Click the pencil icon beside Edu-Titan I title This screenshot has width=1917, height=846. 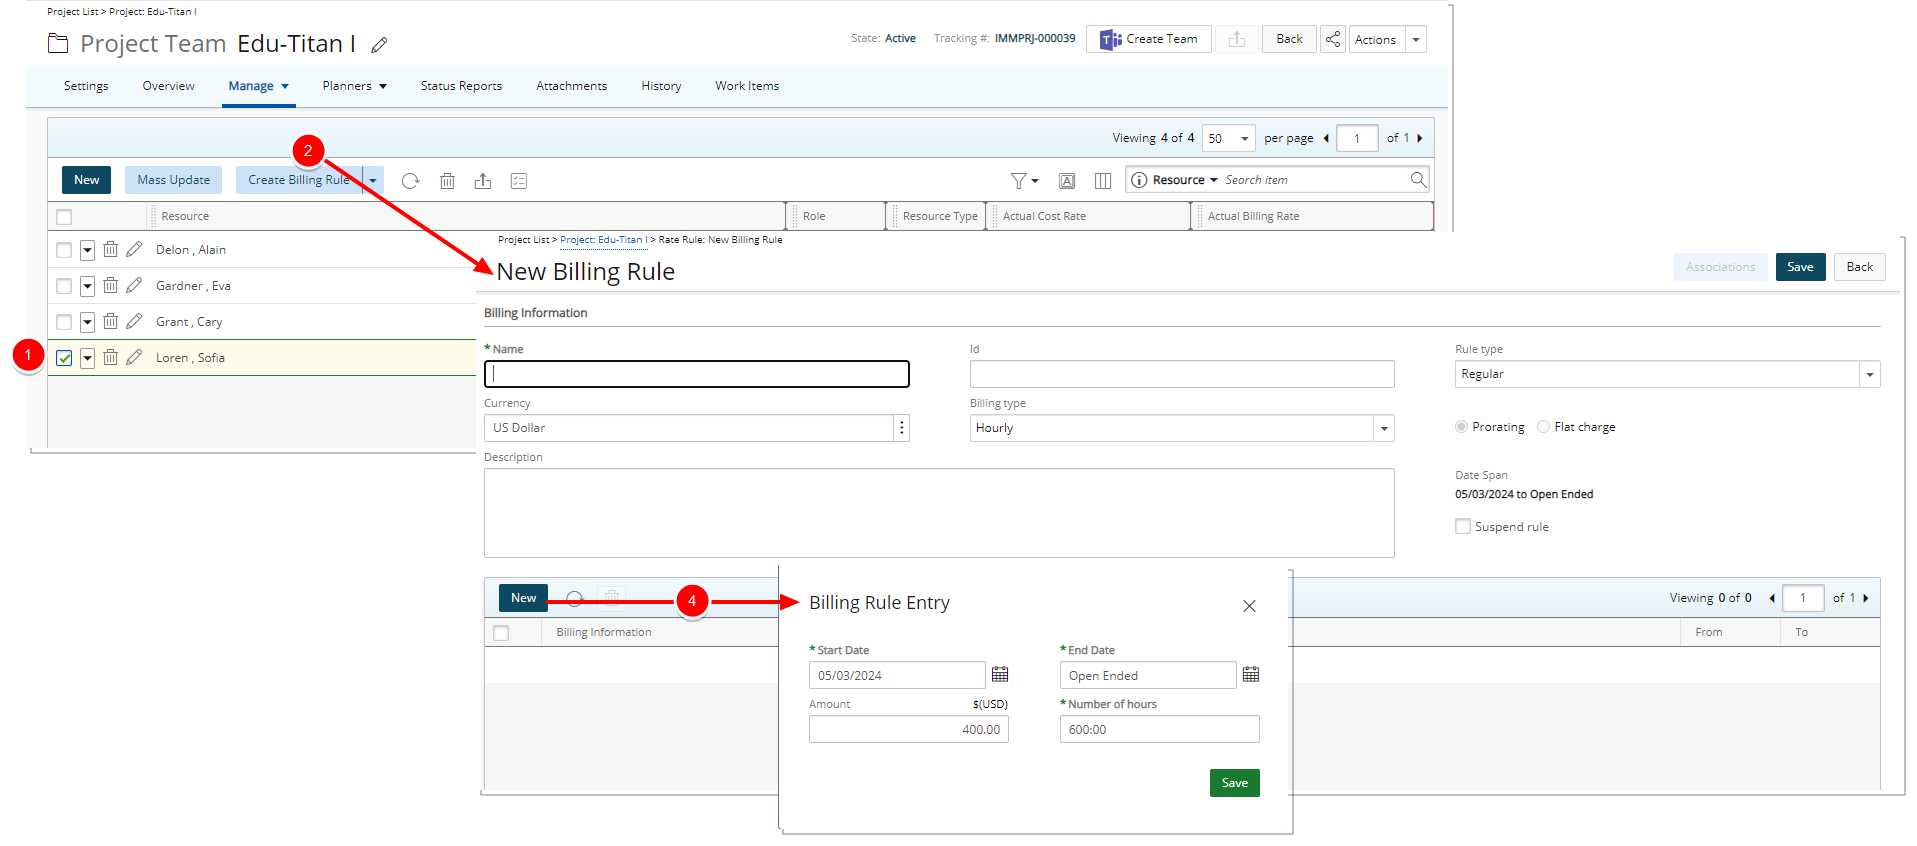tap(379, 45)
